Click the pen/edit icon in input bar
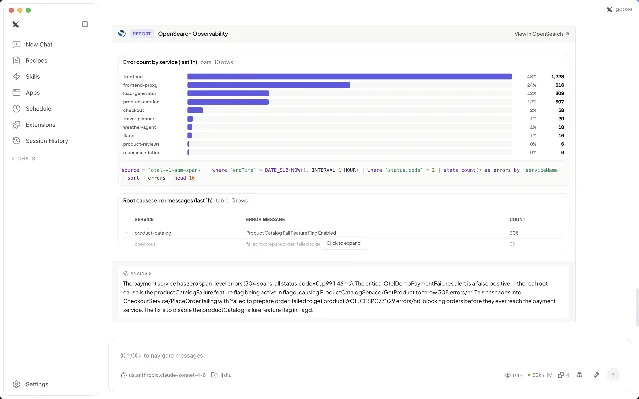The width and height of the screenshot is (639, 399). pos(596,375)
